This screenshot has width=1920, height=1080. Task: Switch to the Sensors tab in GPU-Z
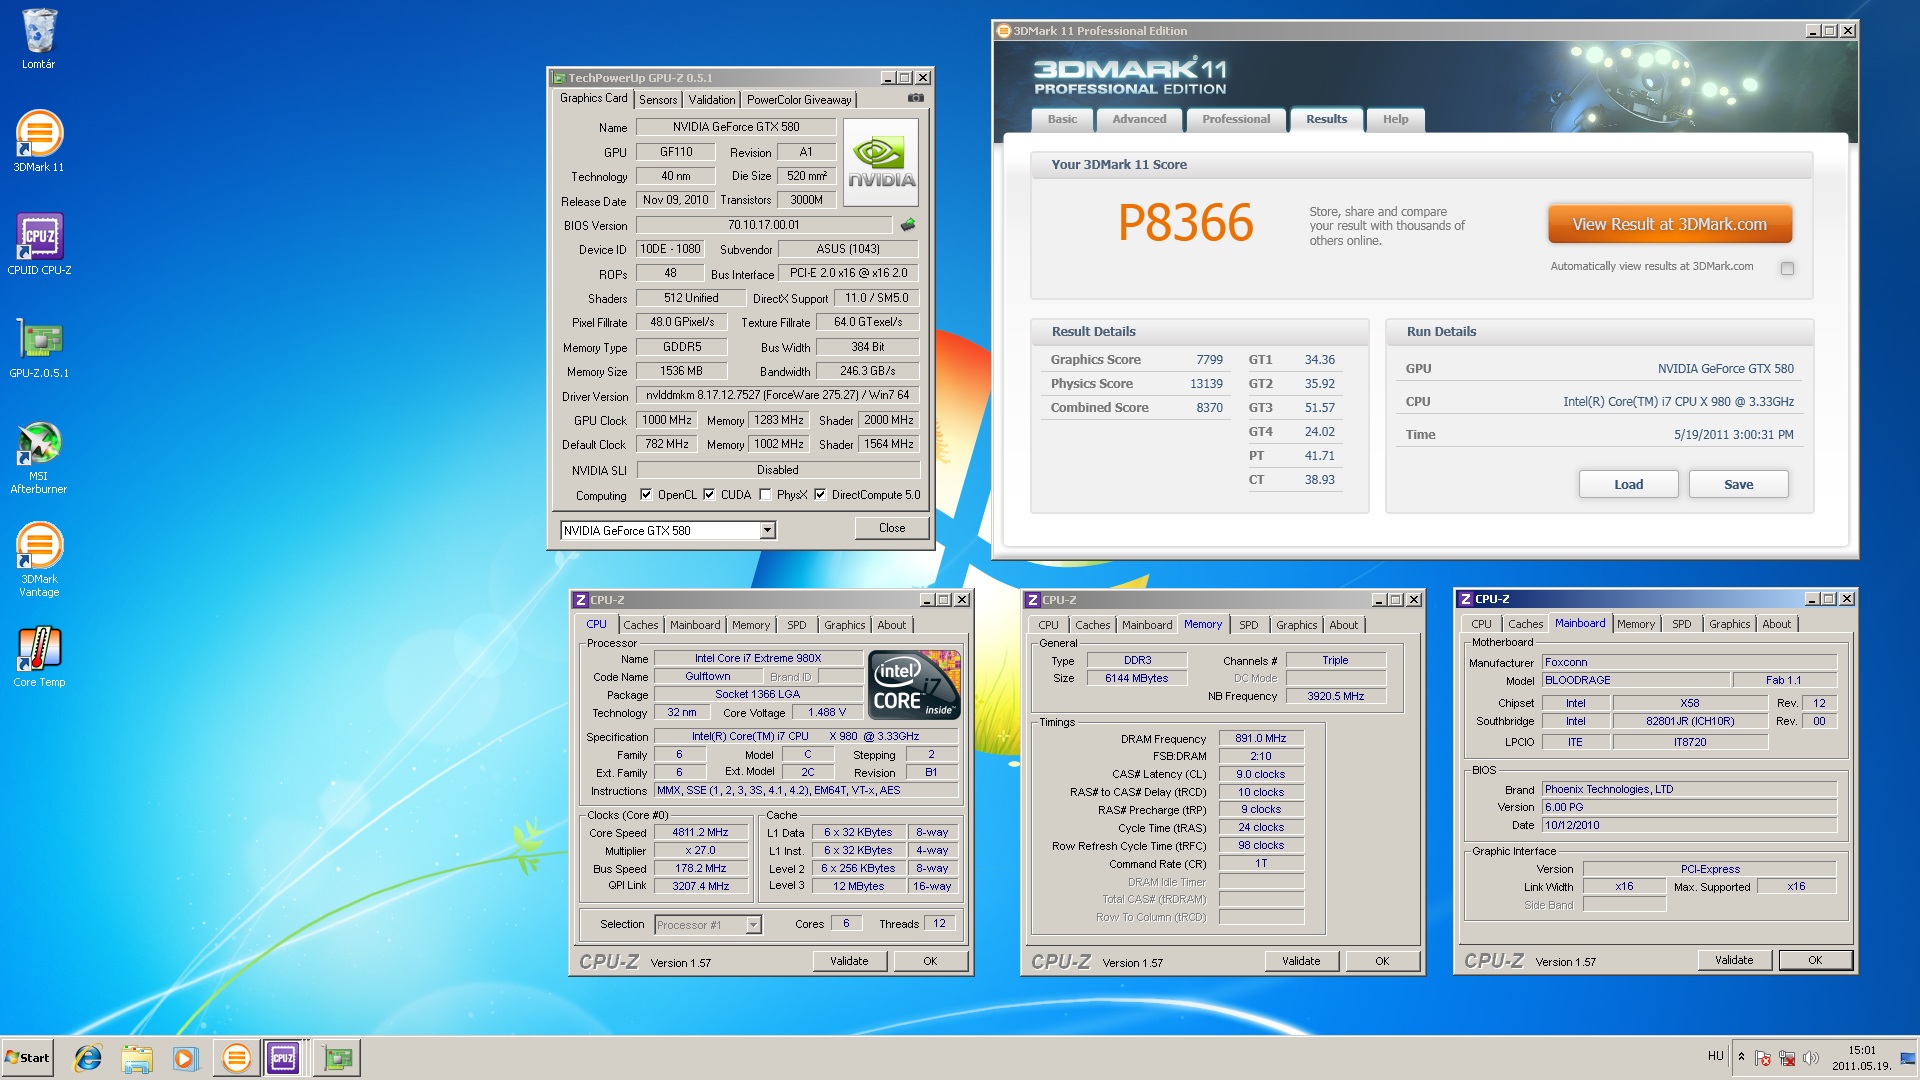[x=658, y=100]
